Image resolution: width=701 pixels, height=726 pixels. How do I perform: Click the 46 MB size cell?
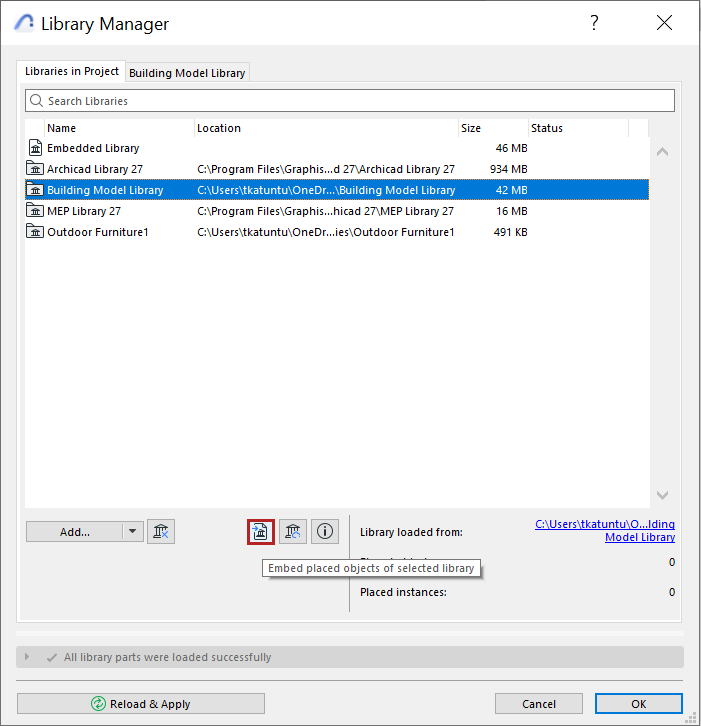click(511, 148)
